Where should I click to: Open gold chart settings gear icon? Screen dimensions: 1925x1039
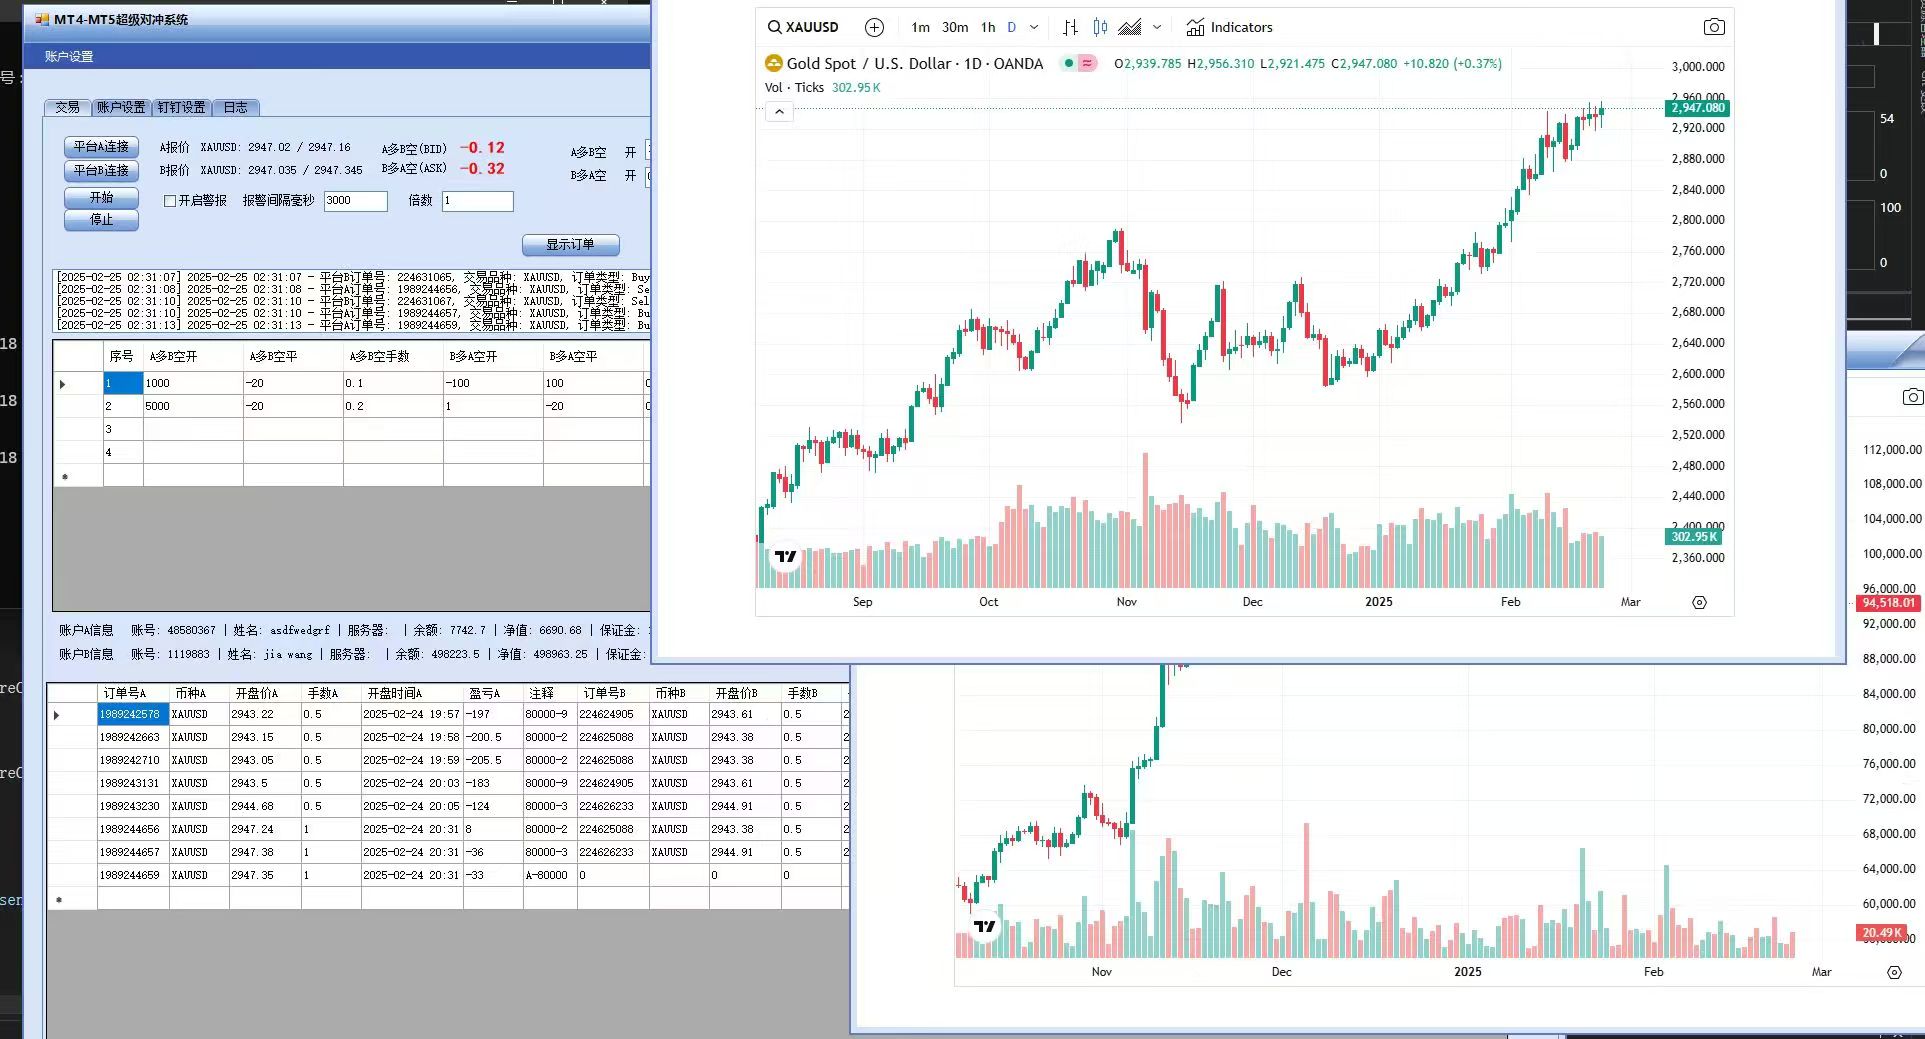click(1699, 602)
